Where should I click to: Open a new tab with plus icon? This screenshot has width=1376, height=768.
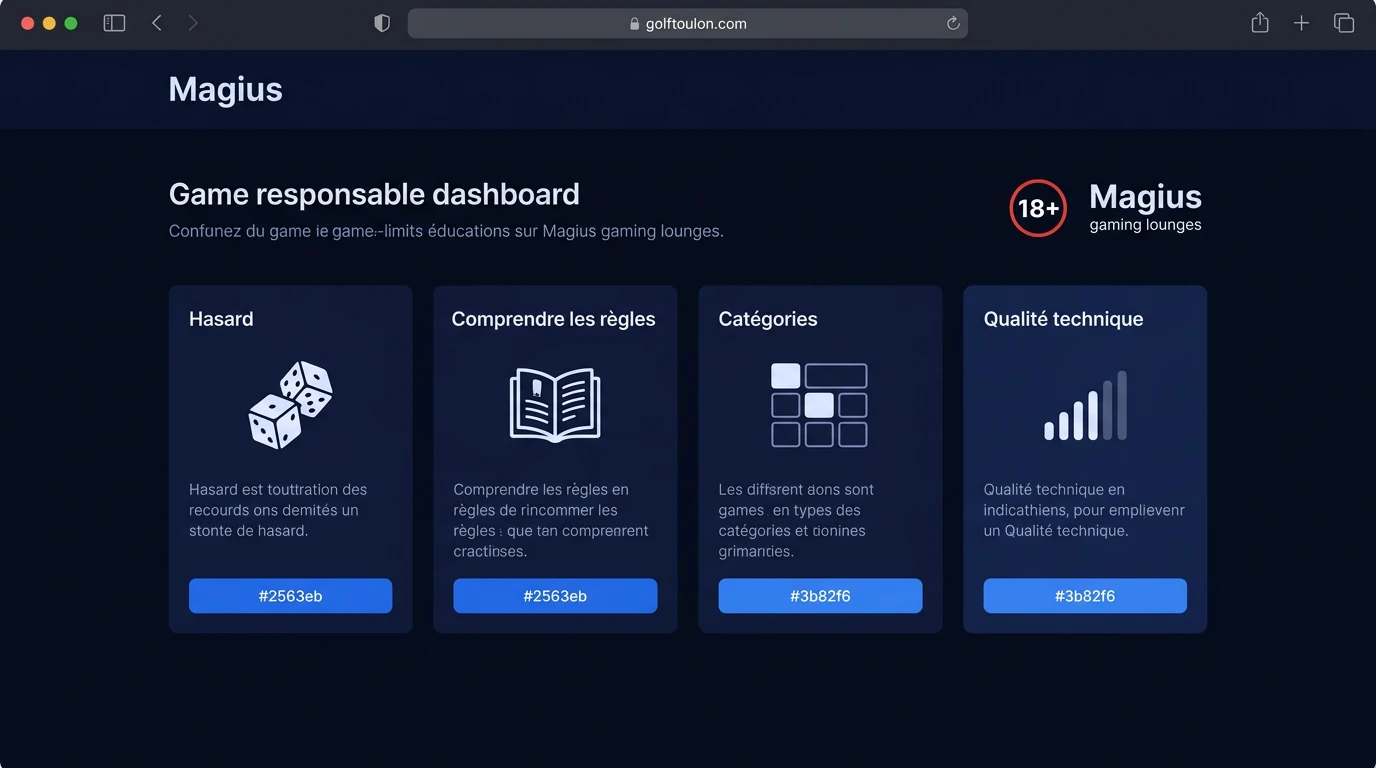(x=1301, y=23)
